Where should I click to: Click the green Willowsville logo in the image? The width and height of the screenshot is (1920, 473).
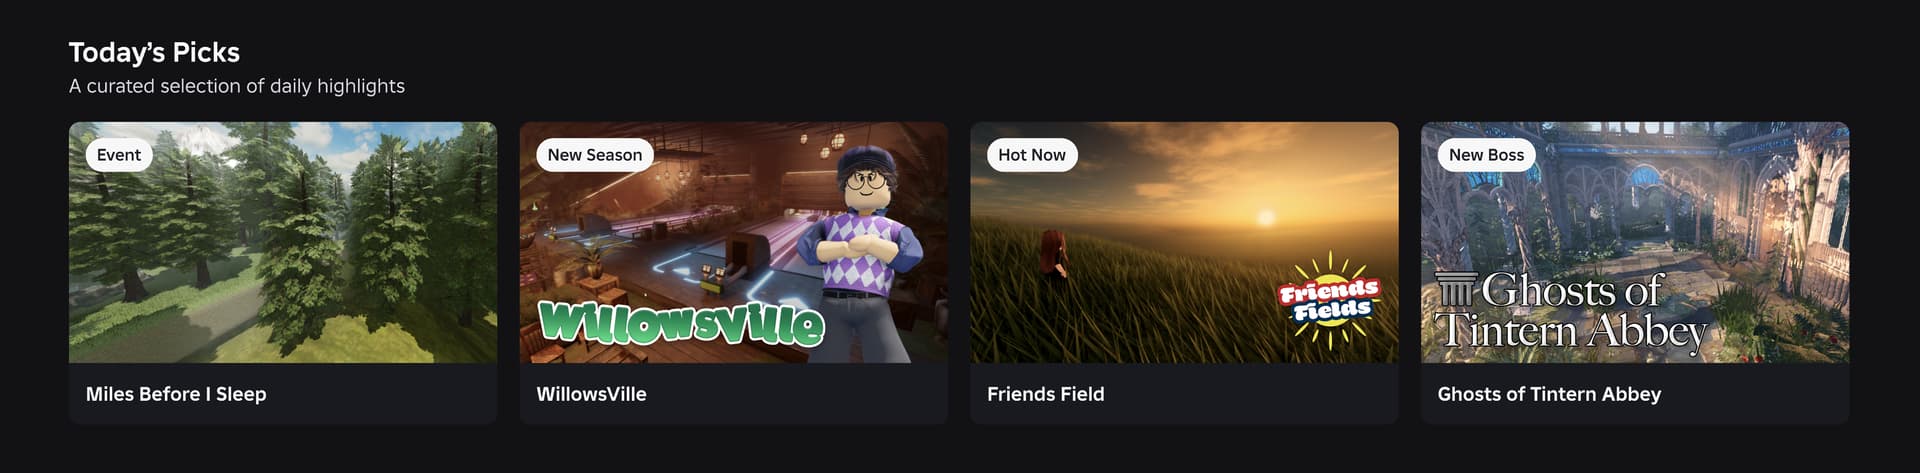[x=682, y=322]
